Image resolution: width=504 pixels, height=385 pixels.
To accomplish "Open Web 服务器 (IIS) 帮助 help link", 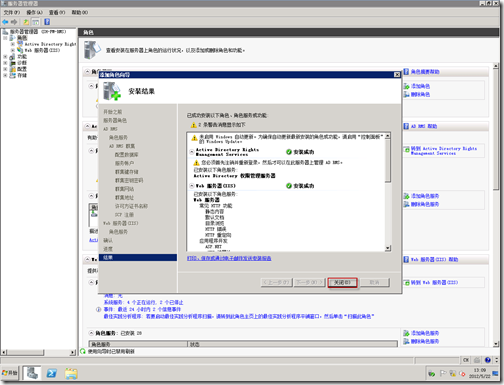I will click(434, 259).
